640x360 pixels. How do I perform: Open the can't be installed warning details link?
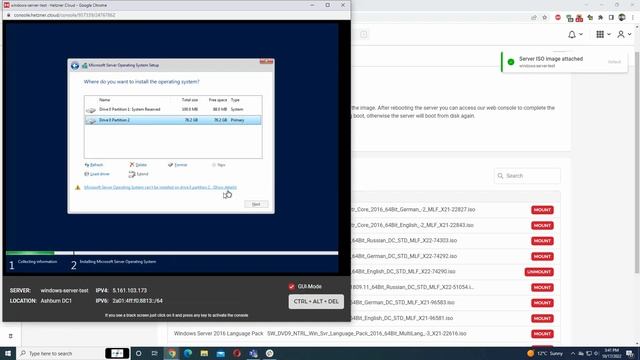tap(160, 187)
